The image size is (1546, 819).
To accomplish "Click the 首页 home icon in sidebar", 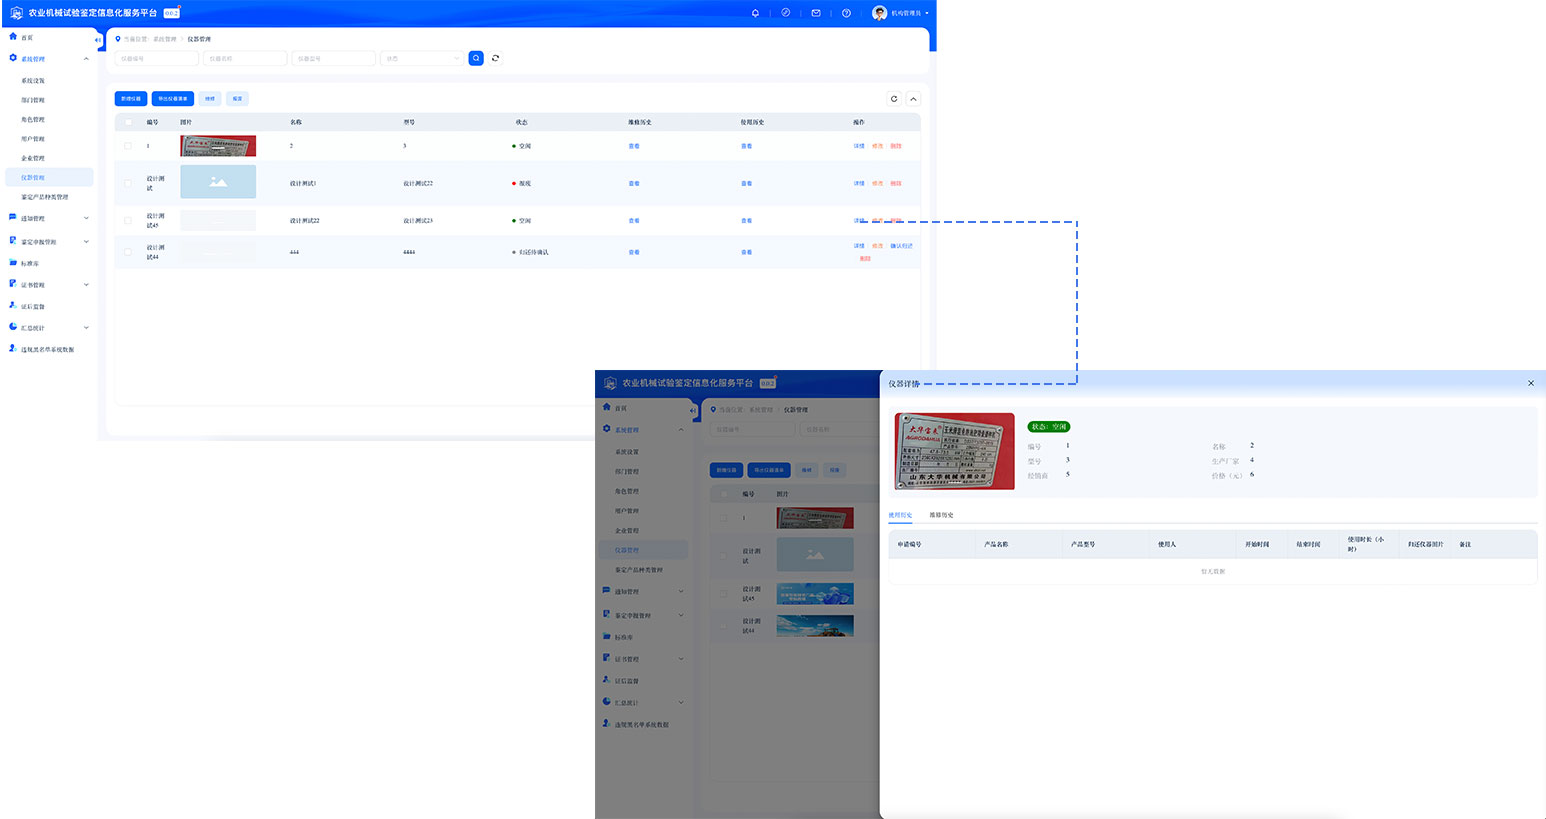I will pyautogui.click(x=13, y=37).
